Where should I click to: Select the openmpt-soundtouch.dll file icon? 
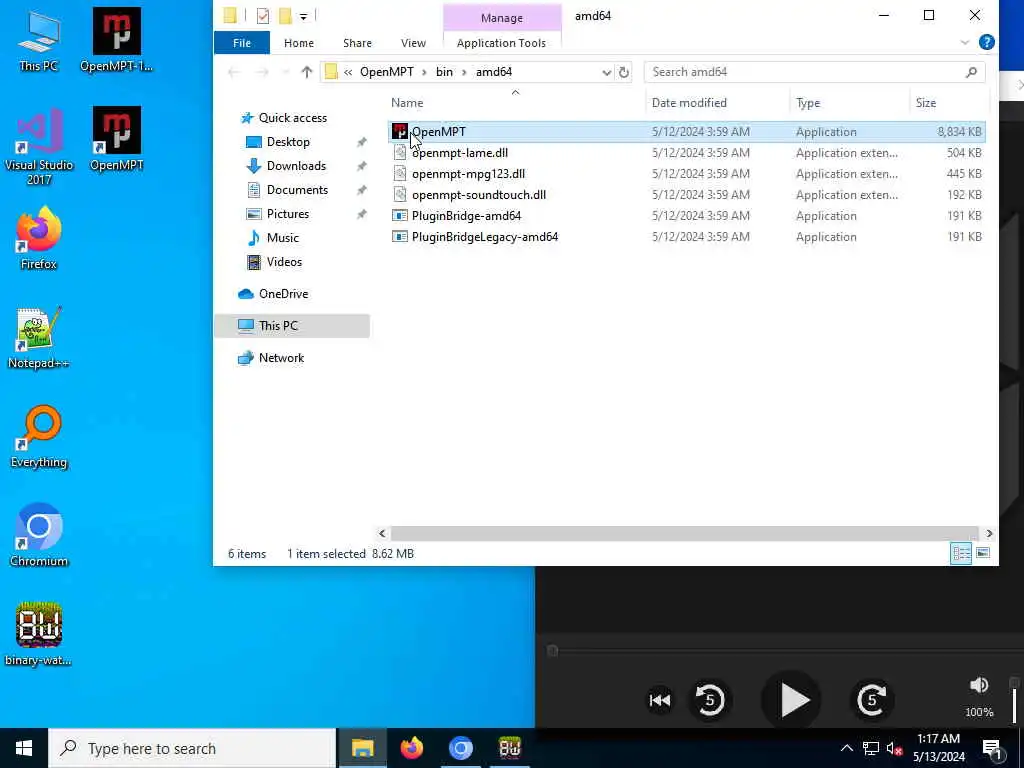pyautogui.click(x=400, y=195)
